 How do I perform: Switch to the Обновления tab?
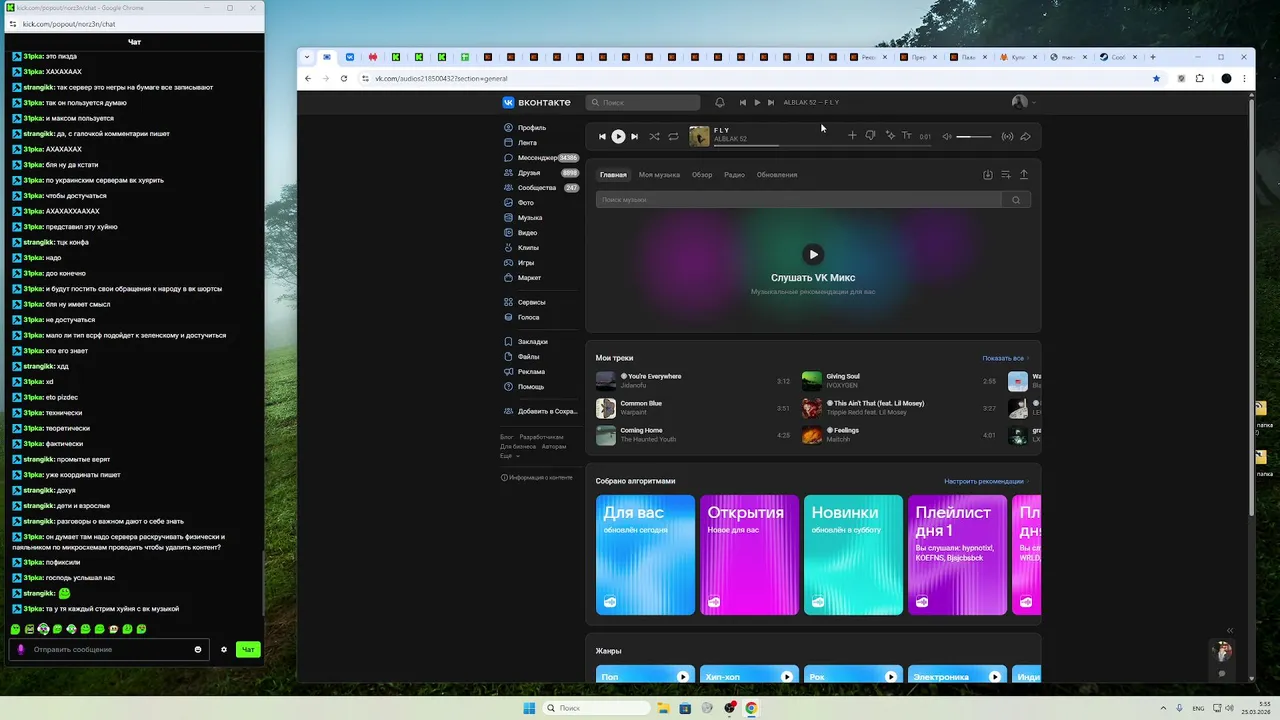(x=777, y=175)
